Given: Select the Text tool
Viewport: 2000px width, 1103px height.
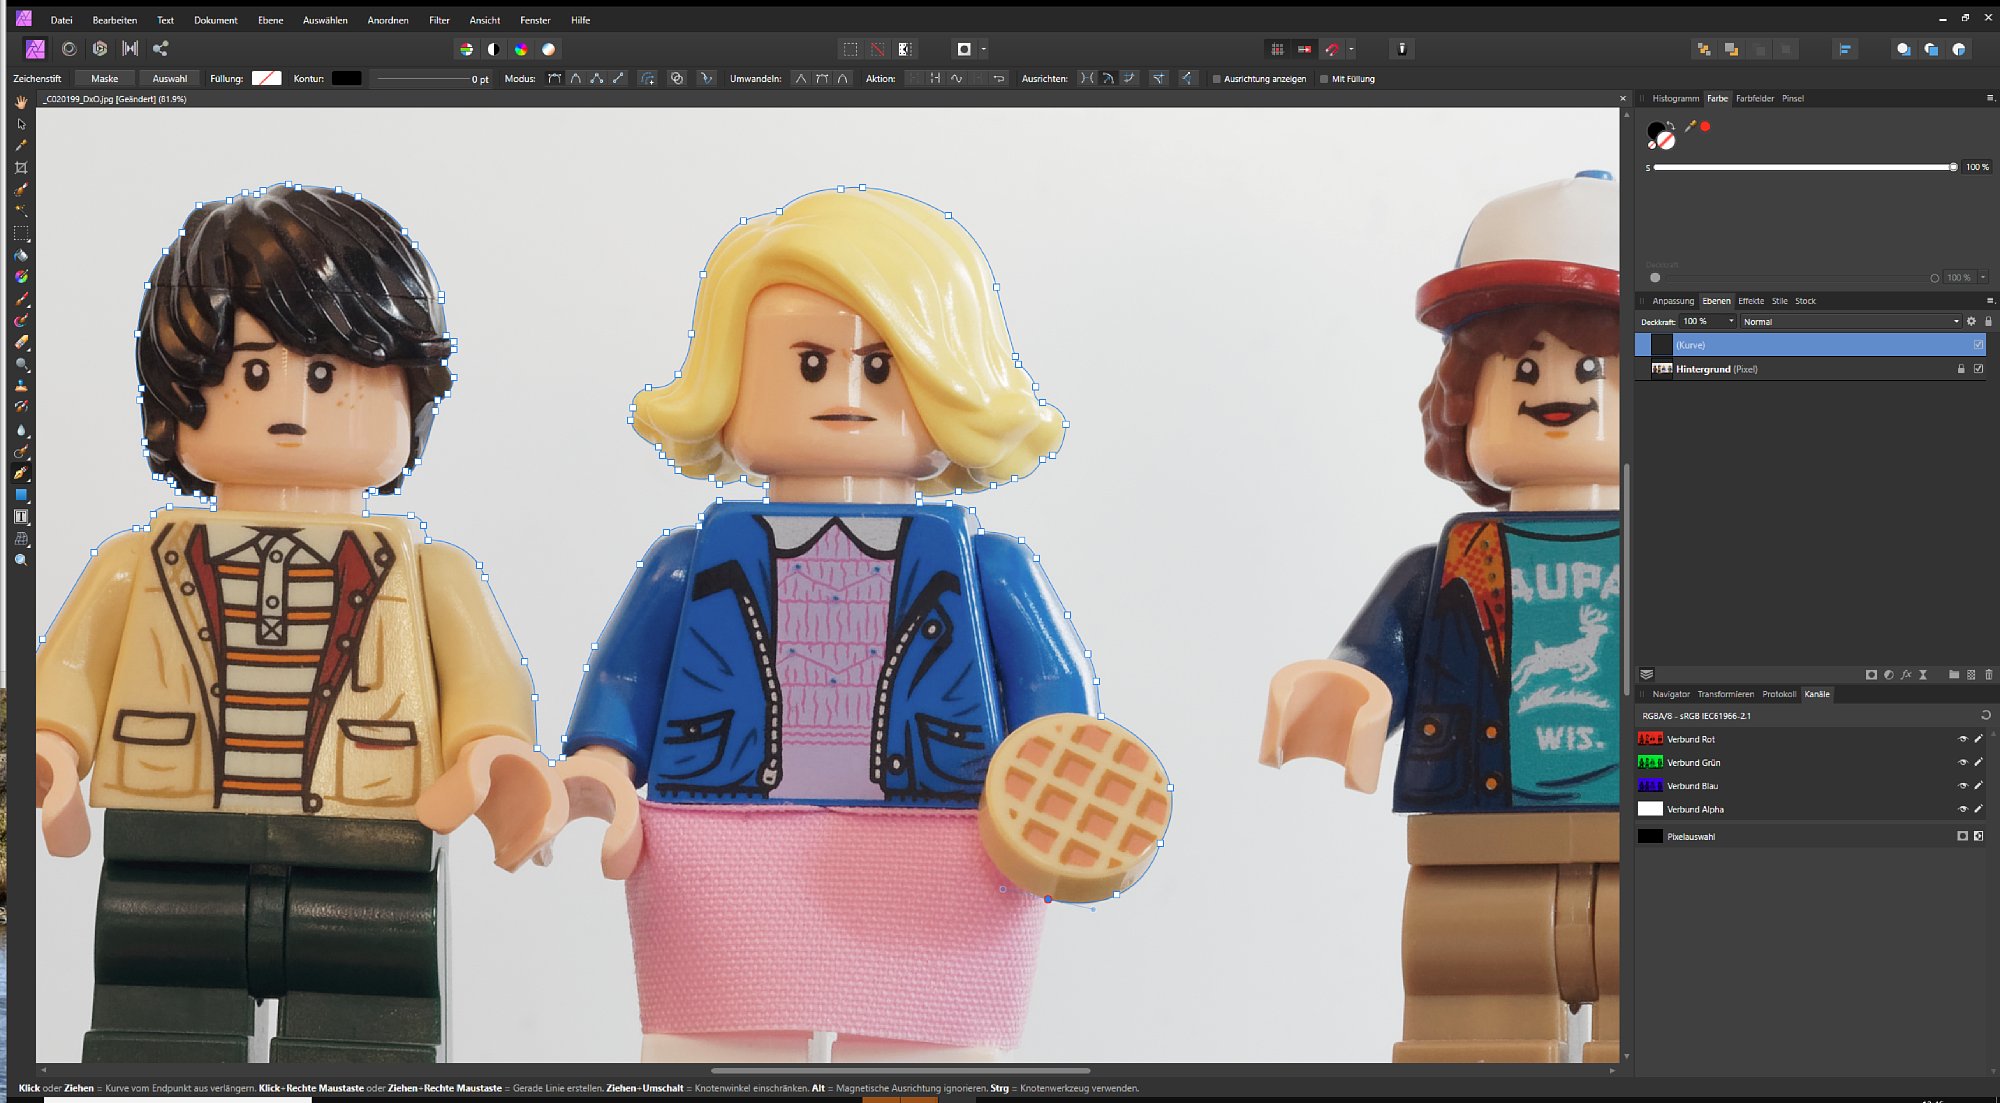Looking at the screenshot, I should pyautogui.click(x=21, y=517).
